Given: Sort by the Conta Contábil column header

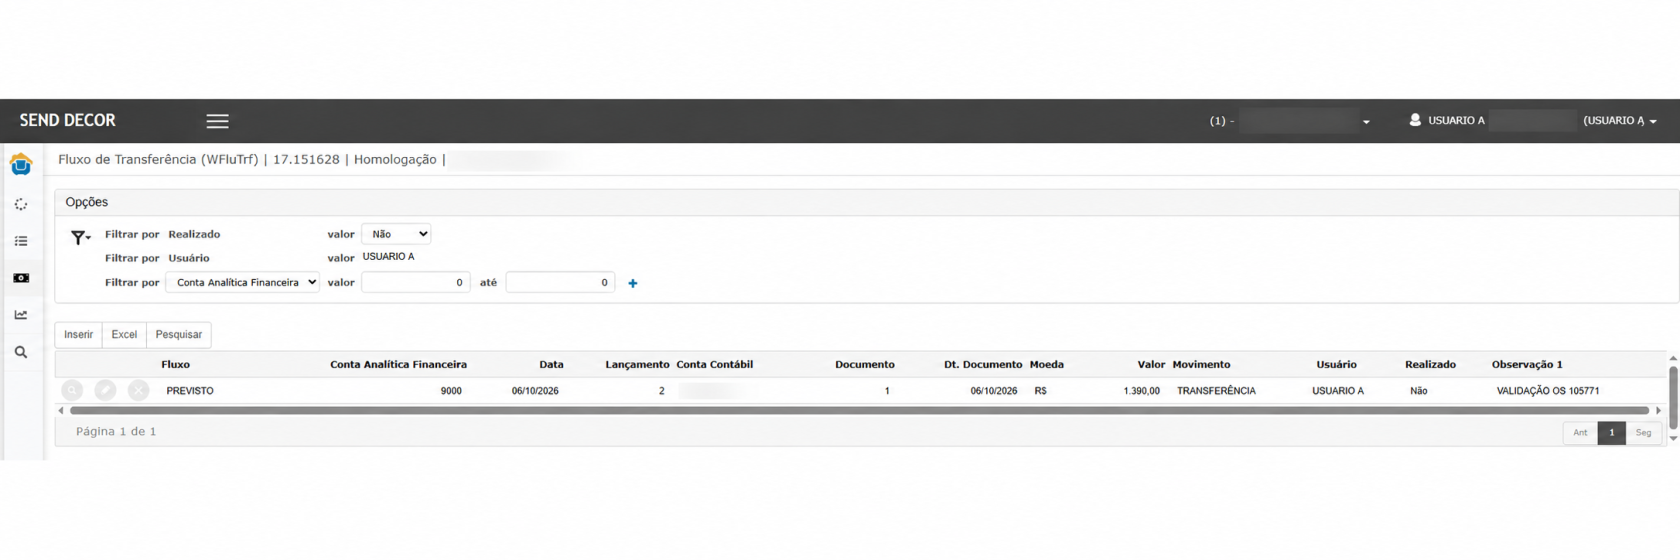Looking at the screenshot, I should 714,365.
